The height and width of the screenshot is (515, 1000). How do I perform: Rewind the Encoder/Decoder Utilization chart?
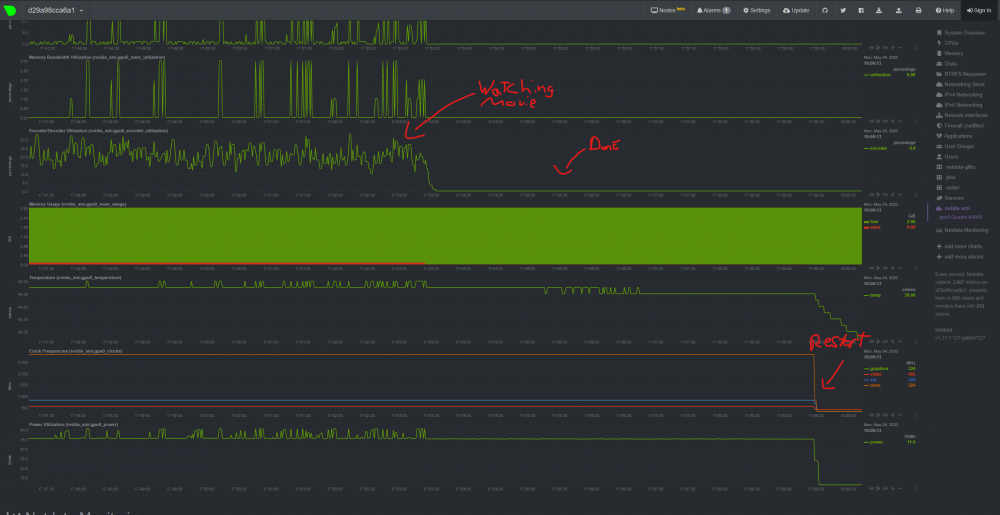pos(871,194)
